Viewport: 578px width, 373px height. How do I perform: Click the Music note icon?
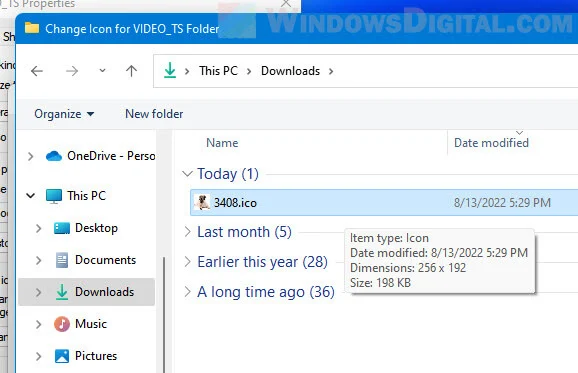[x=62, y=324]
